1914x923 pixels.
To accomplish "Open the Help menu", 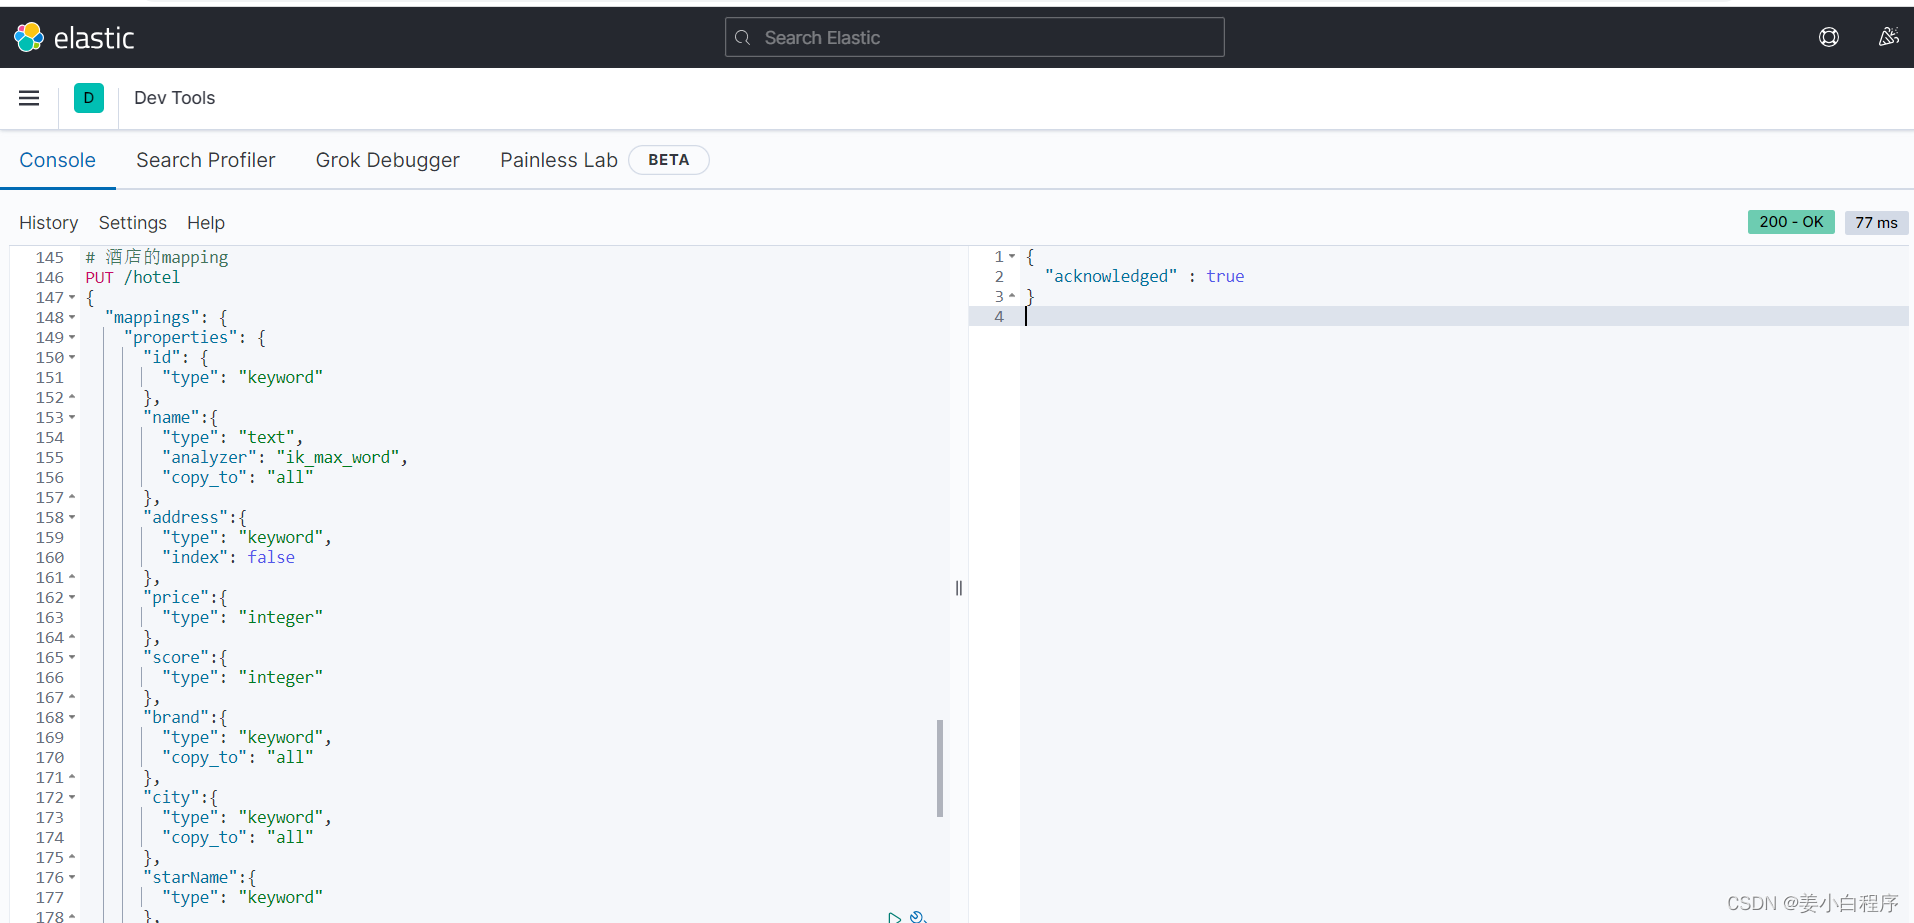I will [205, 222].
